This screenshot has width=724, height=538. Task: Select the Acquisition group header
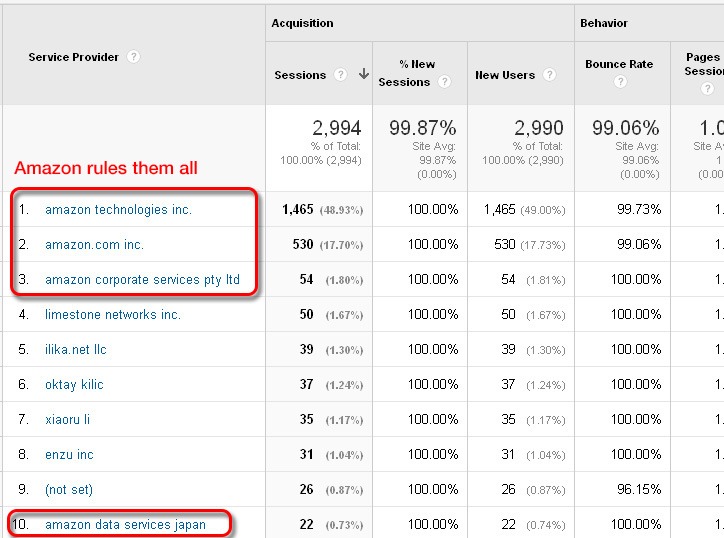[302, 23]
